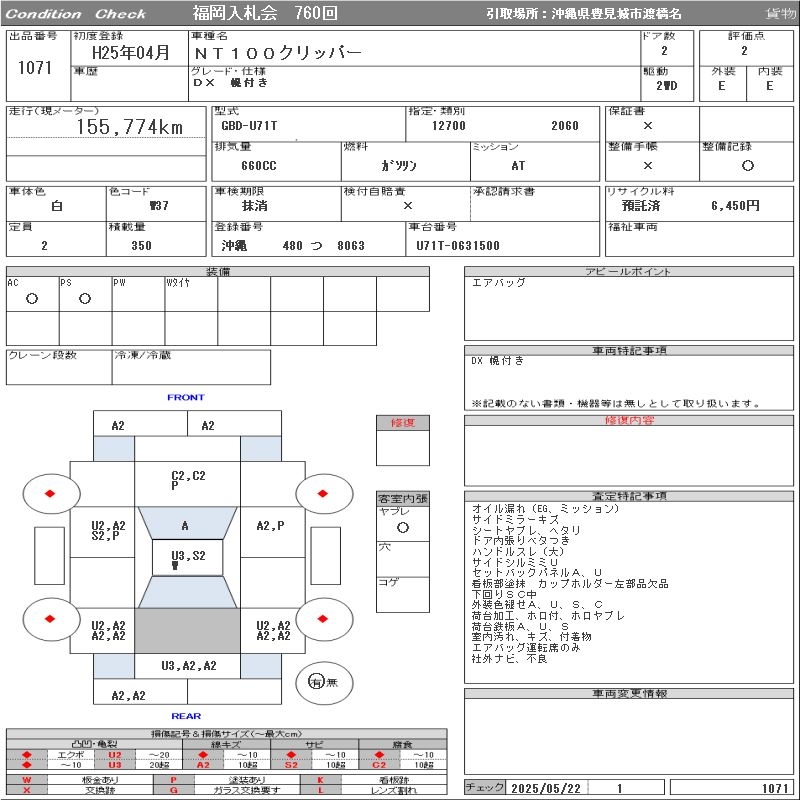Click the blue REAR label
800x800 pixels.
pos(186,716)
